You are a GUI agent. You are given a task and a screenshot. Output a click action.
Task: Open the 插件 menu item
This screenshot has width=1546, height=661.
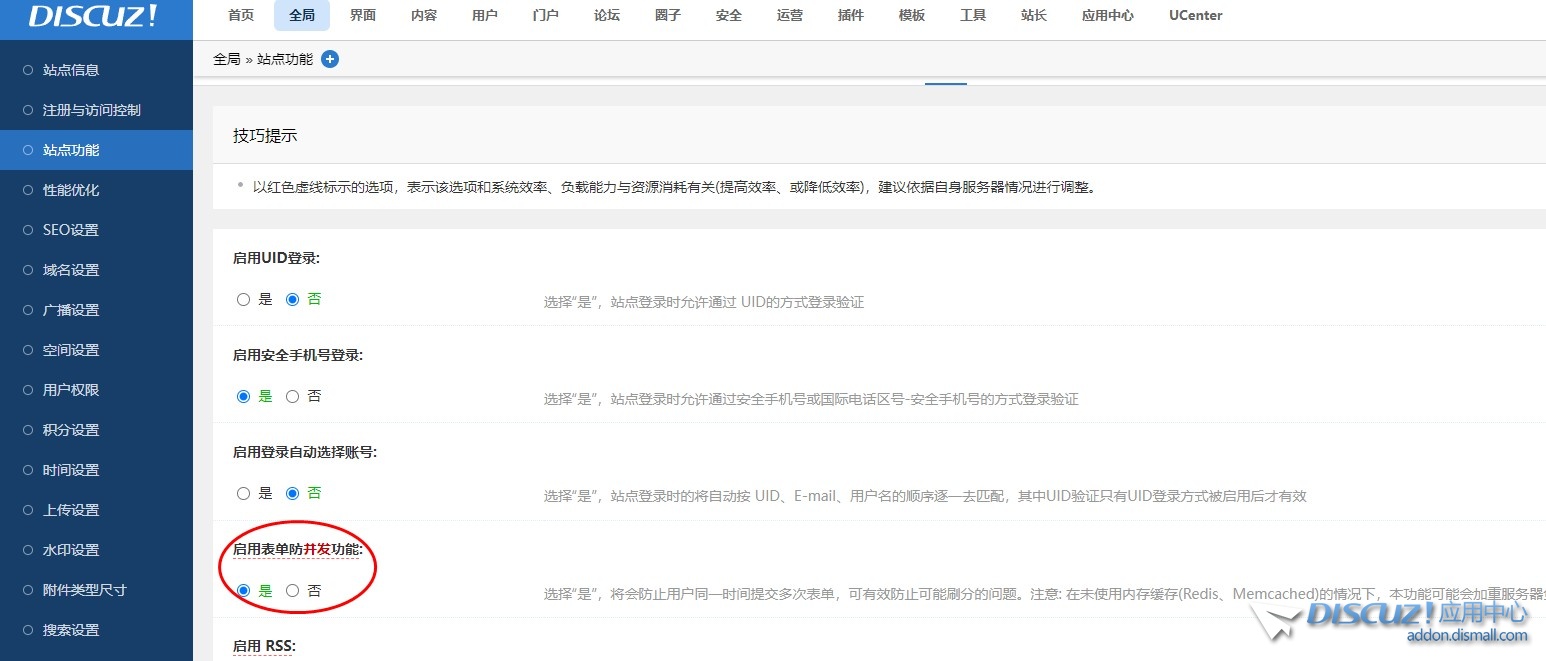point(850,15)
